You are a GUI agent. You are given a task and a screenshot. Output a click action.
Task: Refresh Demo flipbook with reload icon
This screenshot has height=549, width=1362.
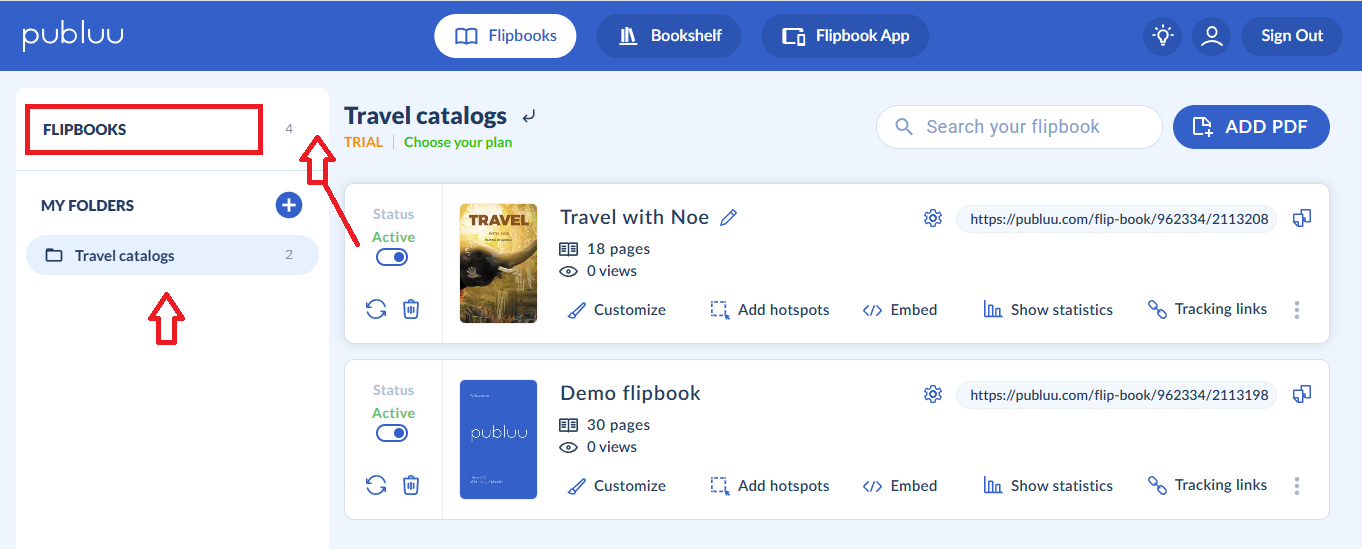376,485
